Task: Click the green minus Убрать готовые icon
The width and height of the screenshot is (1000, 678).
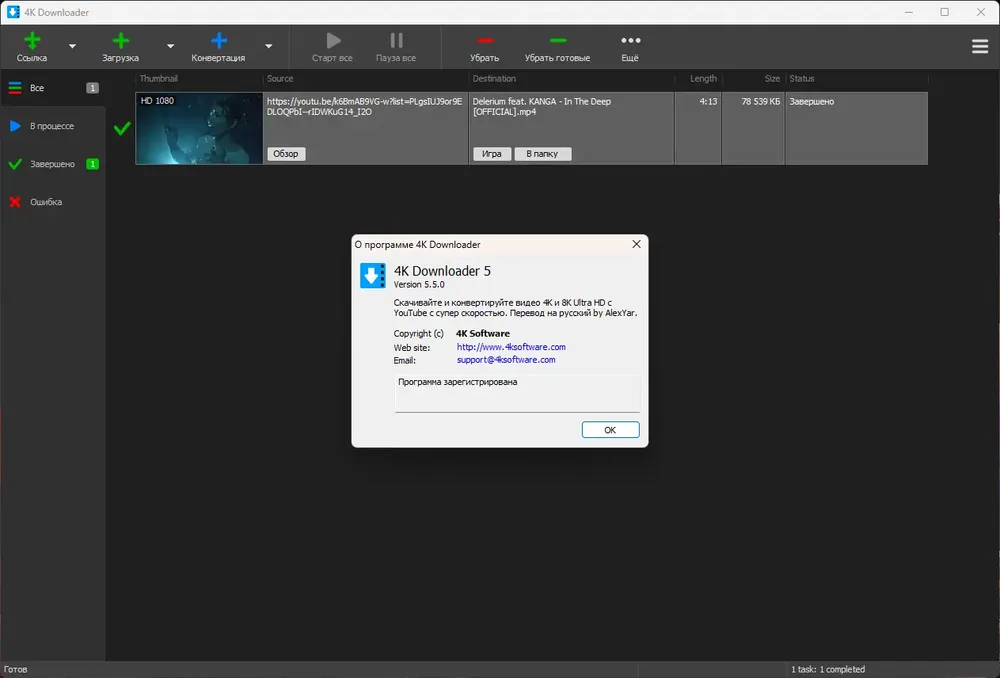Action: (x=557, y=41)
